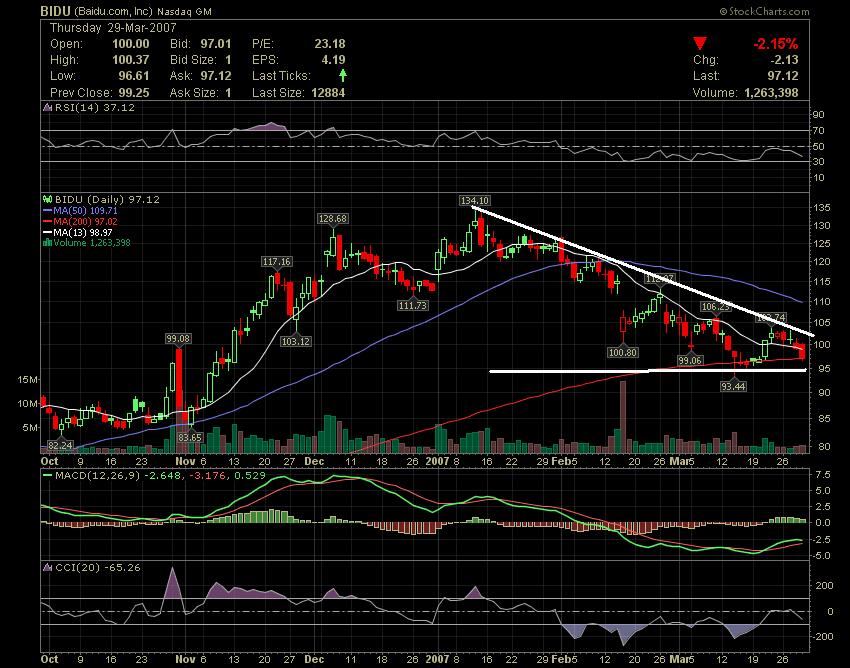Click the 'MA(13) 98.97' legend text
The image size is (850, 668).
coord(82,233)
